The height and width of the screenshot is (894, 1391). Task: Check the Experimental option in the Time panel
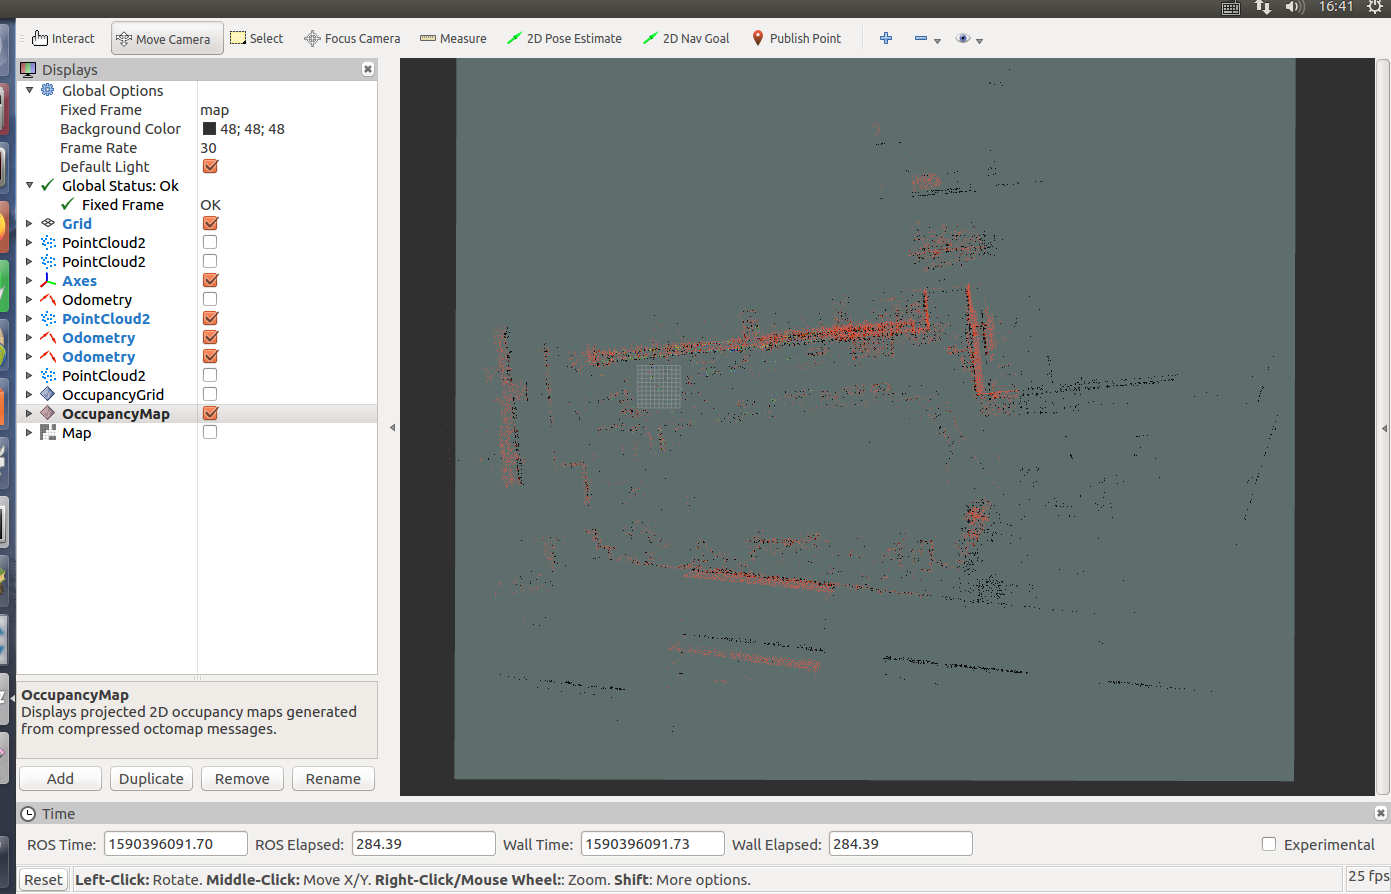(1268, 844)
